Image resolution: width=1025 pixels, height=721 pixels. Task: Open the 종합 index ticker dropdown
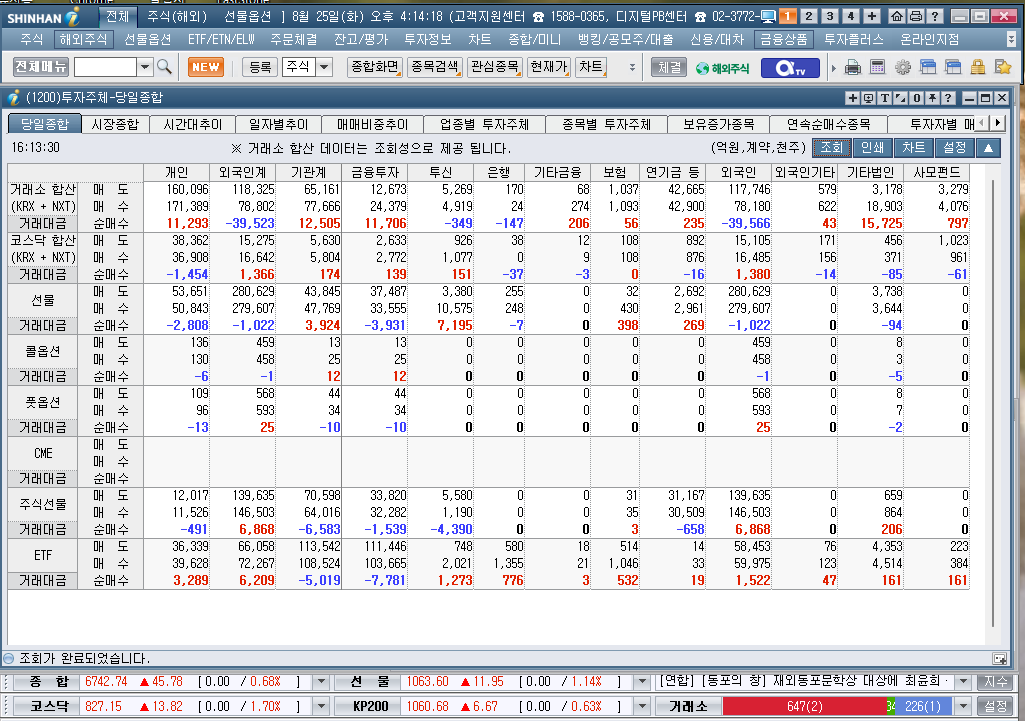point(321,682)
